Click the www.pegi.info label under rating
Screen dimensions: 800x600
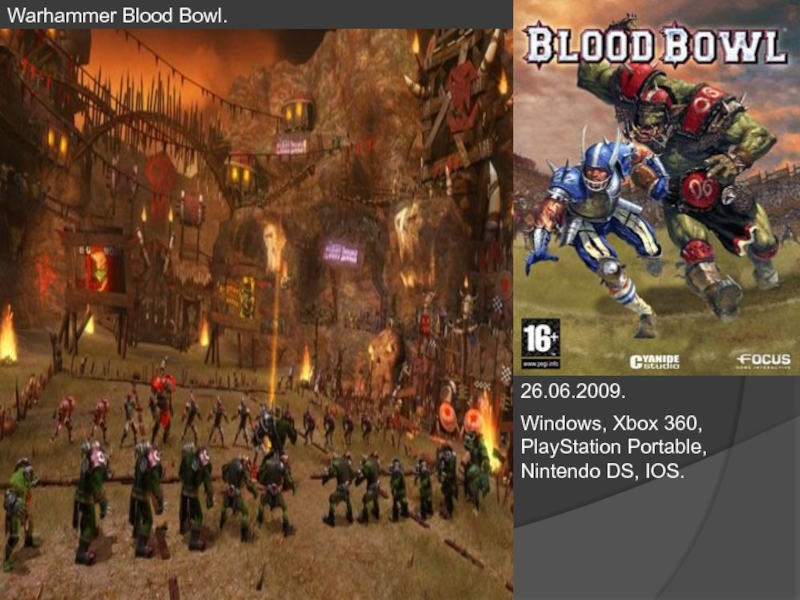(x=540, y=364)
